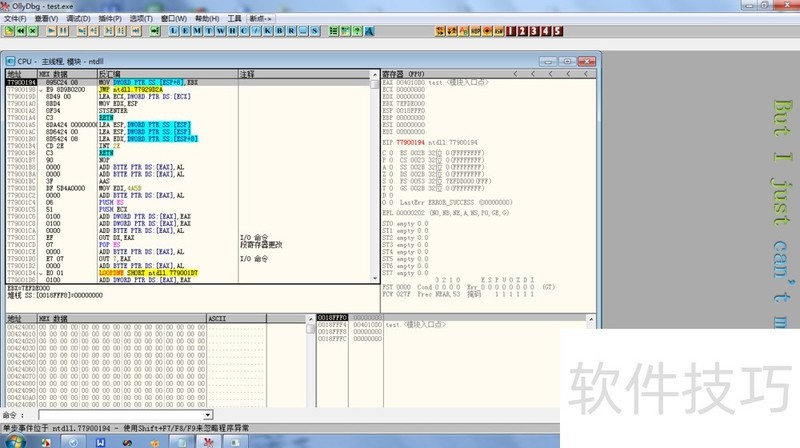The width and height of the screenshot is (800, 448).
Task: Expand the 命令 command dropdown arrow
Action: [x=207, y=415]
